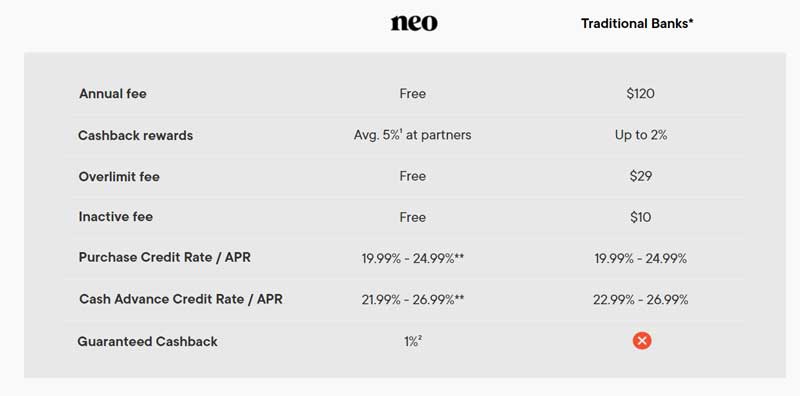The image size is (800, 396).
Task: Select the Traditional Banks* column header
Action: [x=637, y=23]
